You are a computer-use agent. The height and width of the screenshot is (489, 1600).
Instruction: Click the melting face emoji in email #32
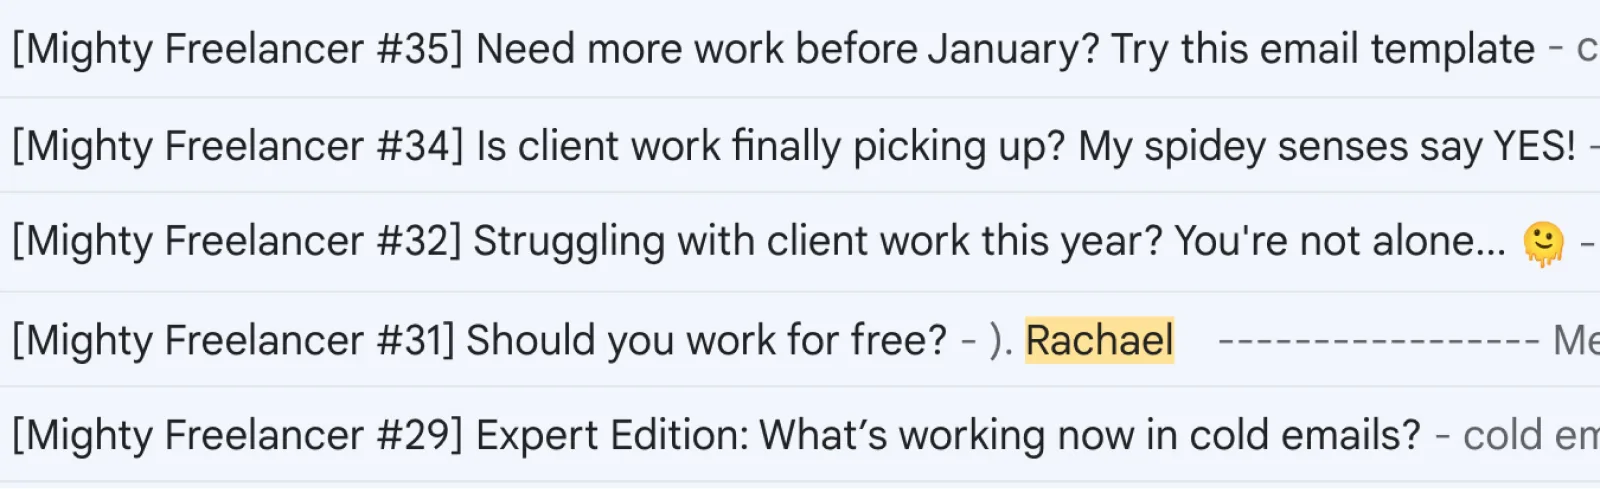pyautogui.click(x=1543, y=243)
